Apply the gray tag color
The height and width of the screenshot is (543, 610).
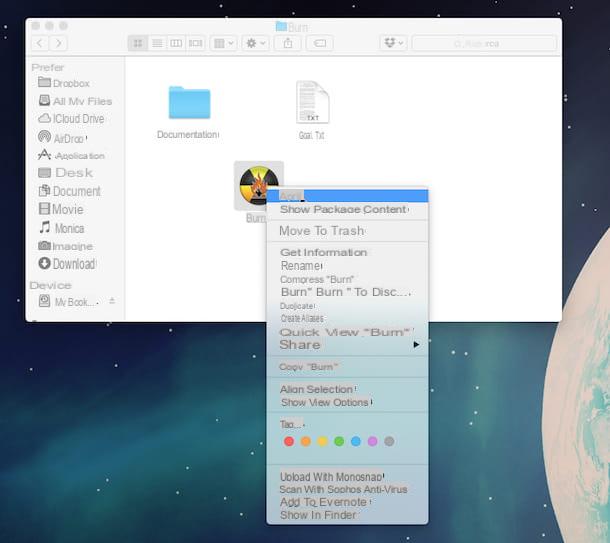[x=389, y=441]
